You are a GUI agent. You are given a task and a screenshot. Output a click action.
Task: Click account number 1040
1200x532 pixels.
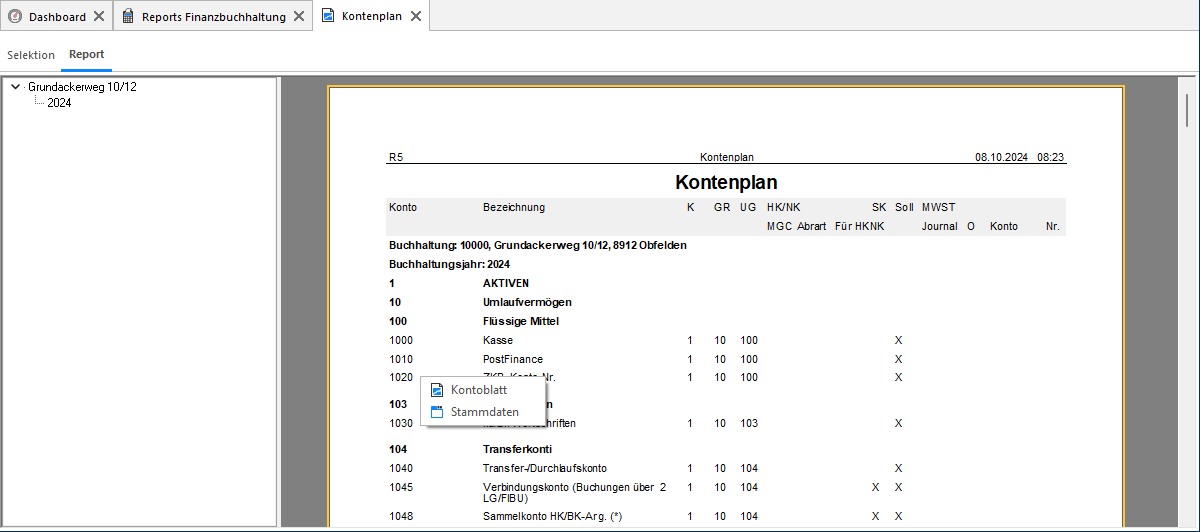(x=400, y=468)
